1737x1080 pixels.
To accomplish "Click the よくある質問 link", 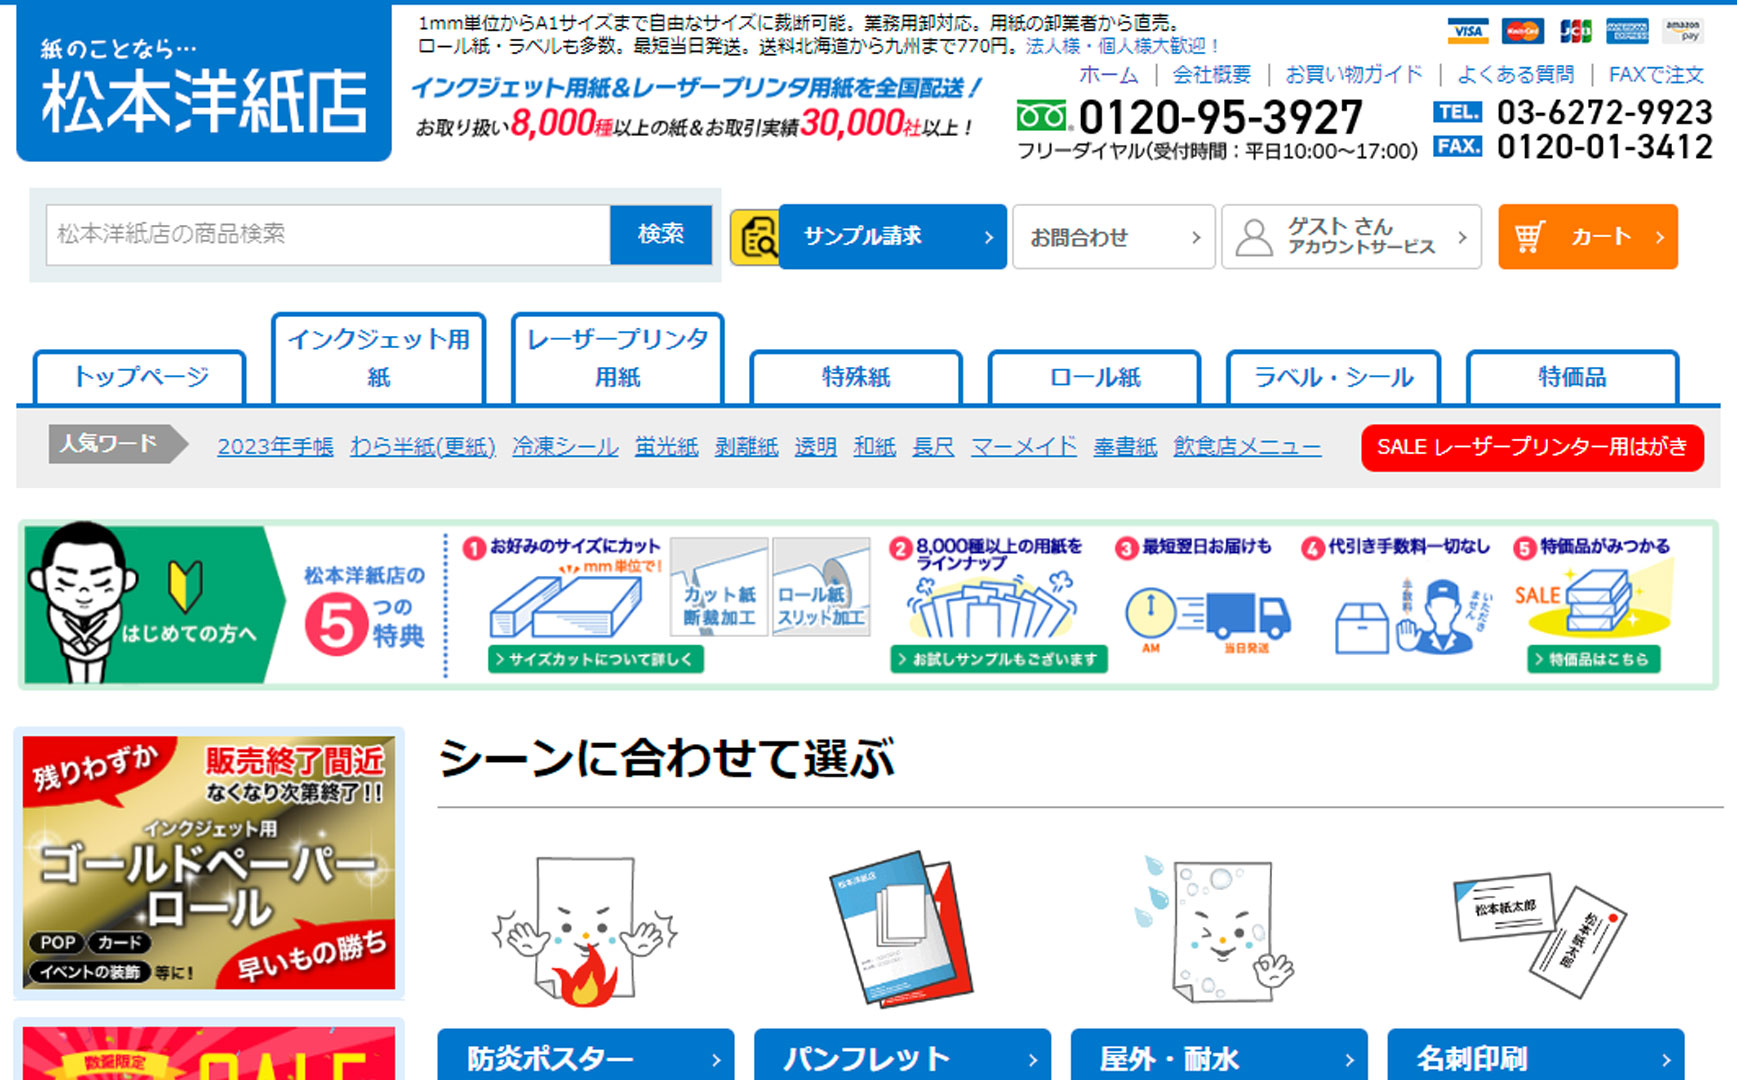I will (1515, 75).
